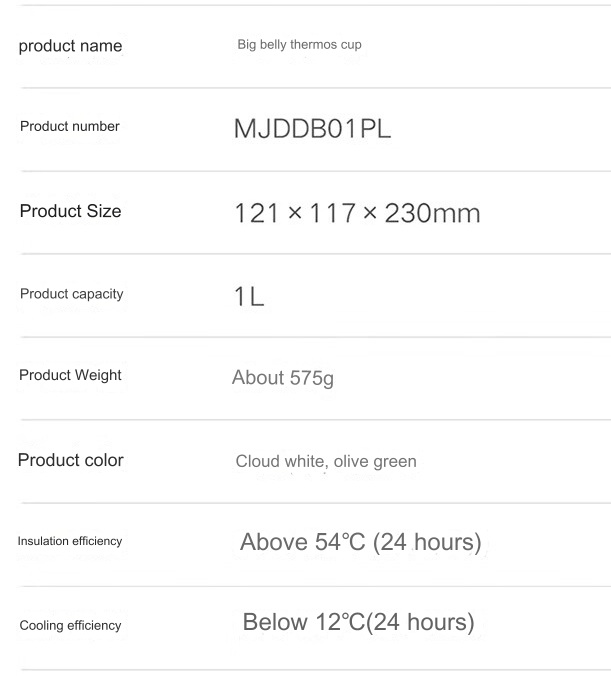
Task: Click the 'Product Size' label
Action: [68, 211]
